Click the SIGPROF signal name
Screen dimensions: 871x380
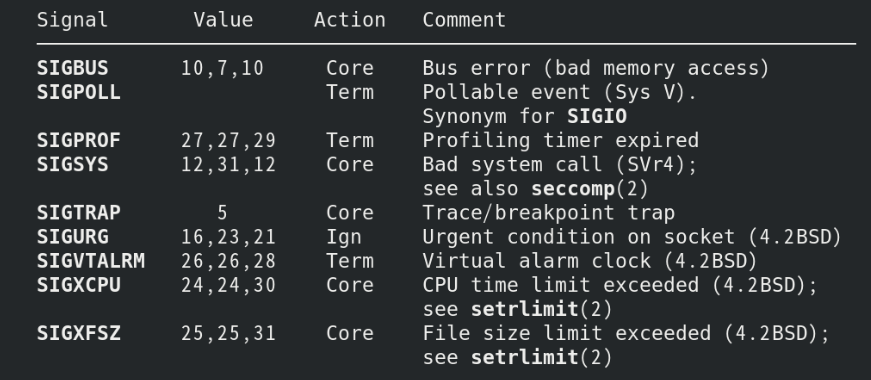78,141
